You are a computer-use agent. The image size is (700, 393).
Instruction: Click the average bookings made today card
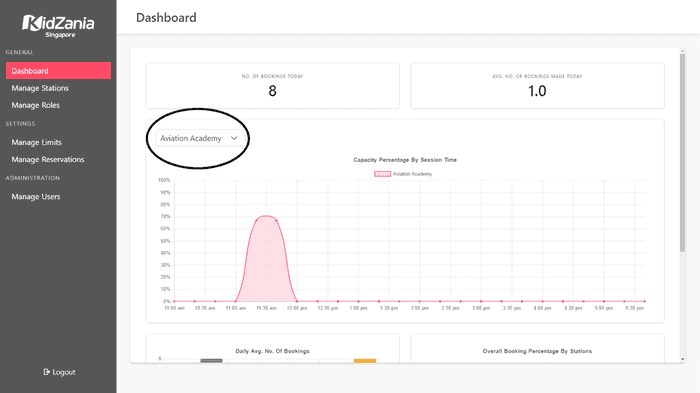pyautogui.click(x=537, y=86)
